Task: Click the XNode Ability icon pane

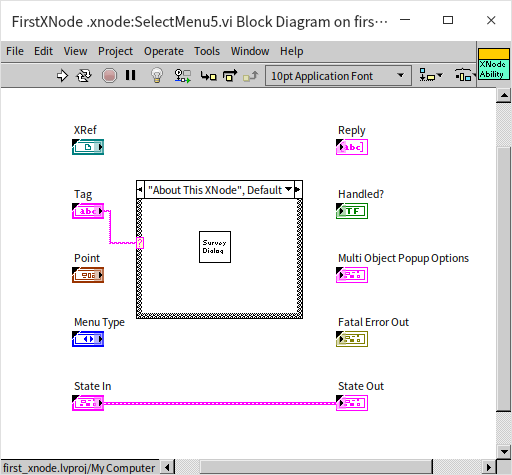Action: [x=493, y=64]
